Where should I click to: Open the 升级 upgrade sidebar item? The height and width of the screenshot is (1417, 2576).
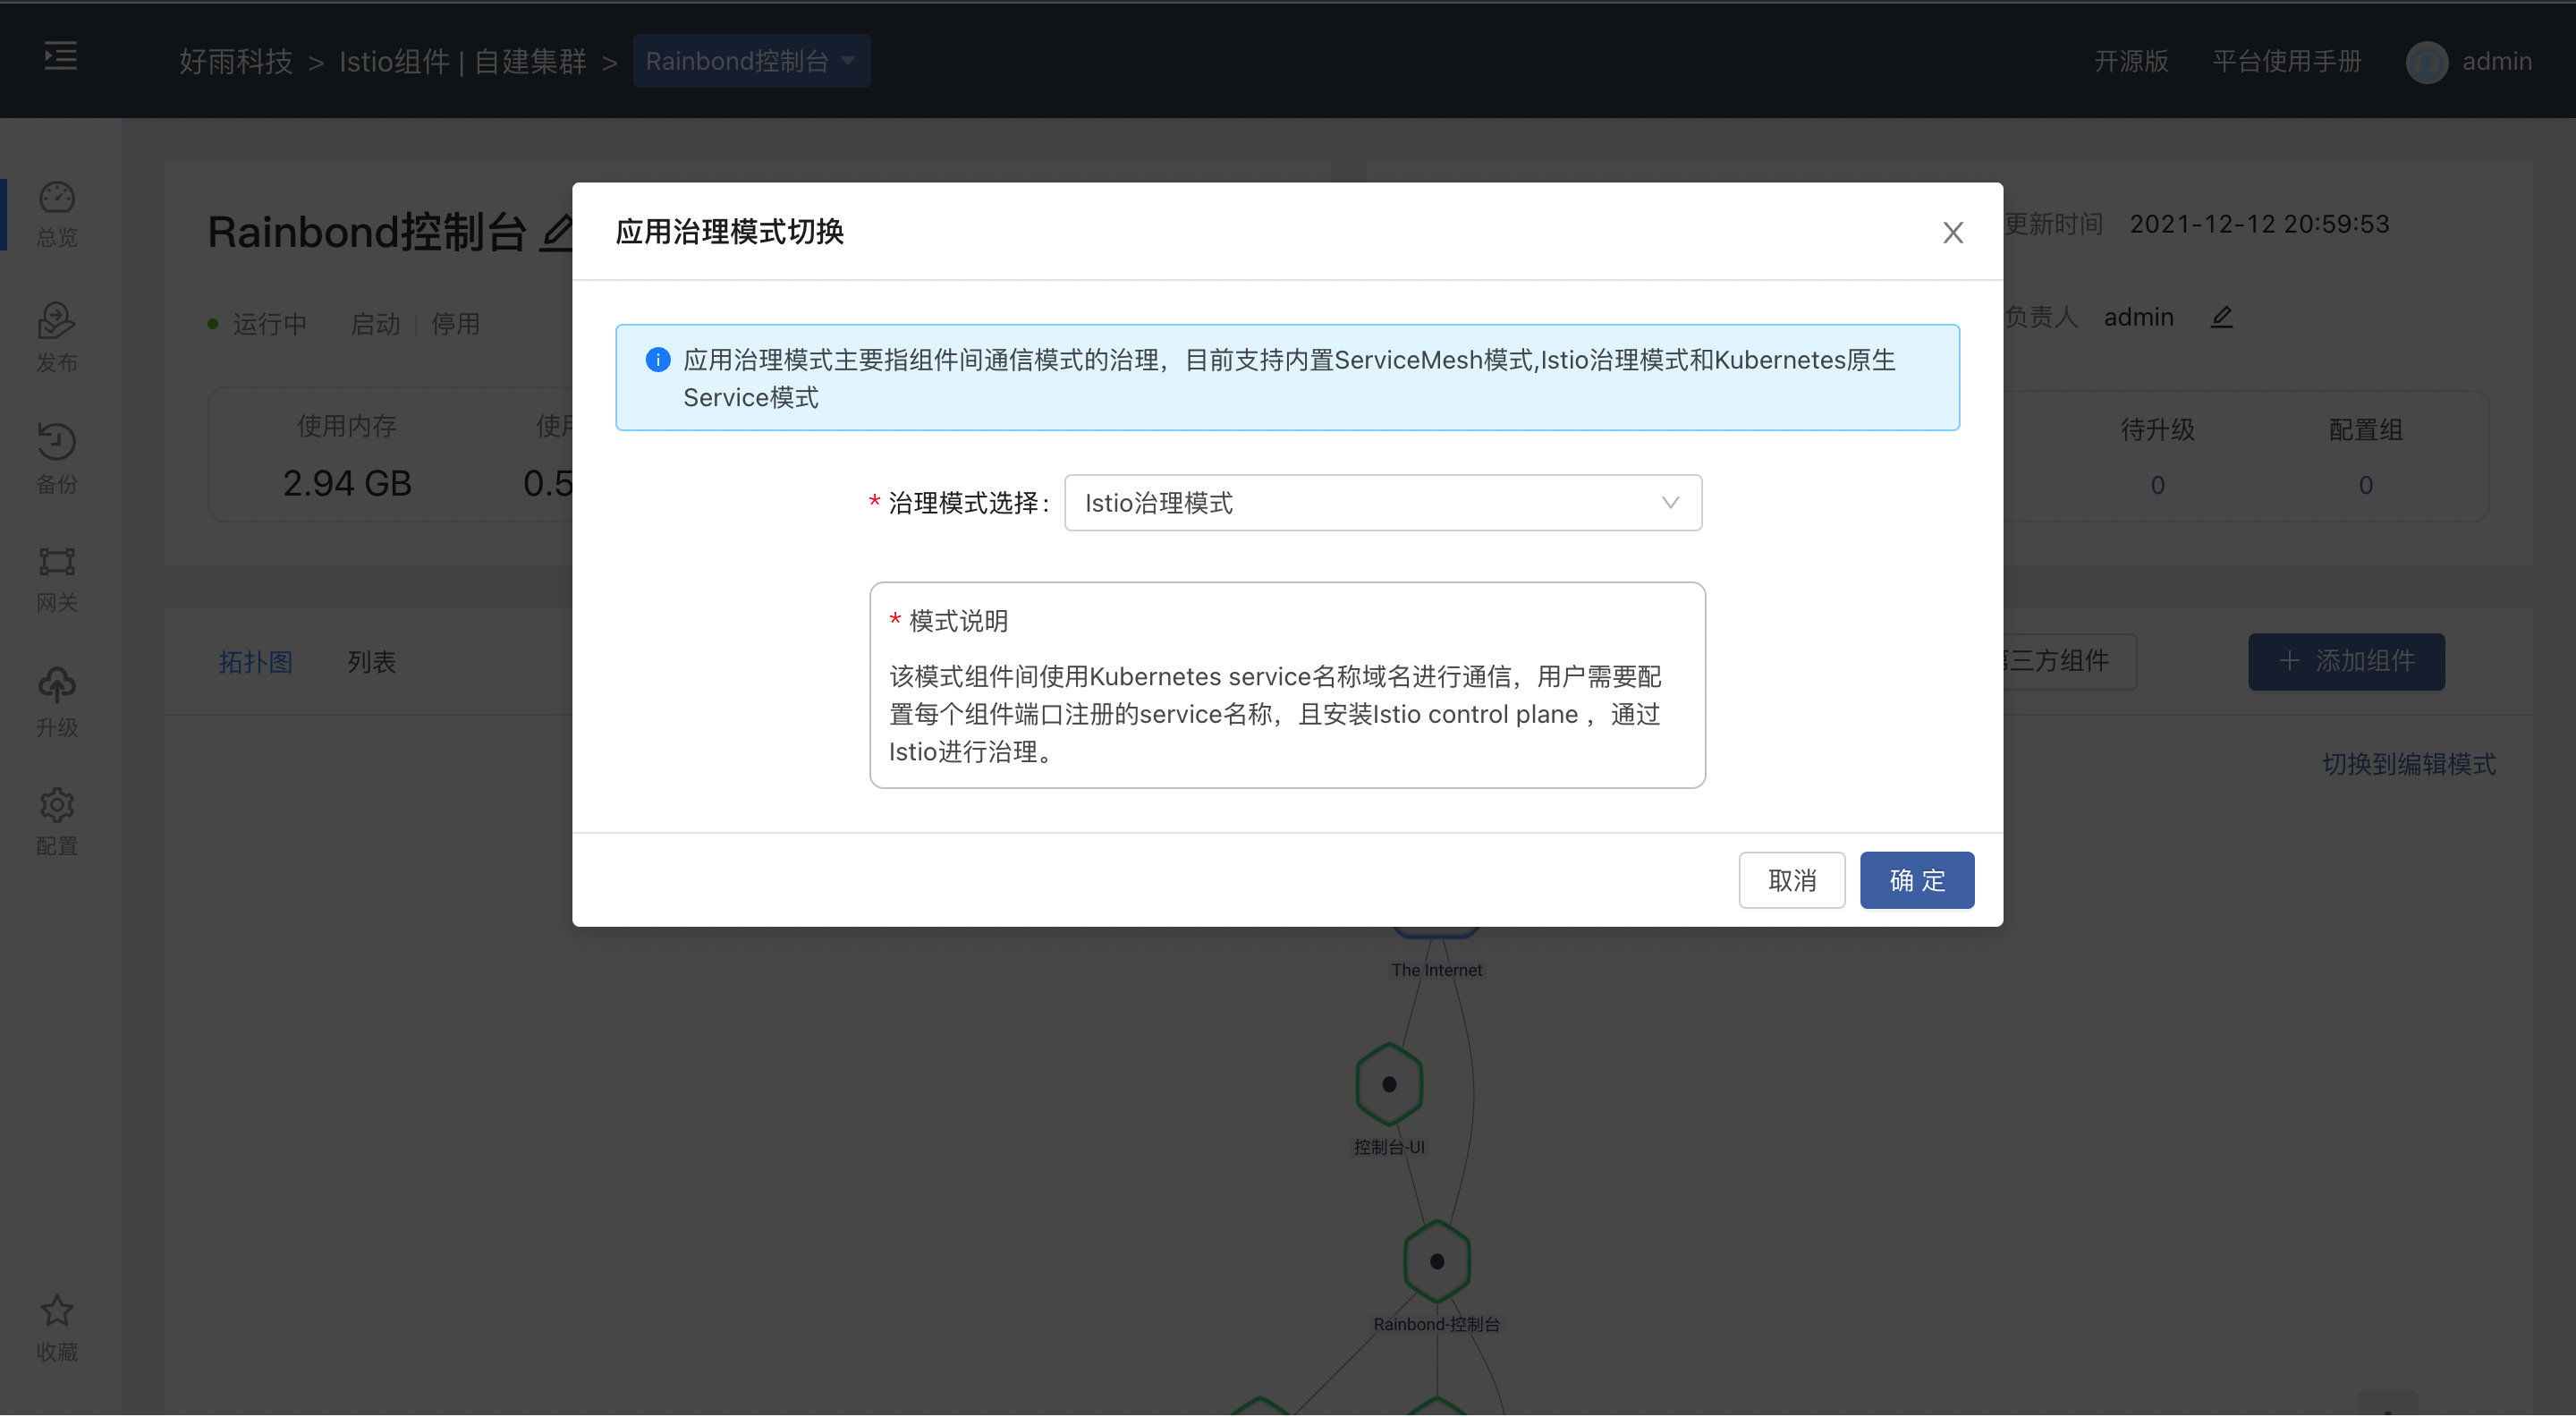57,703
